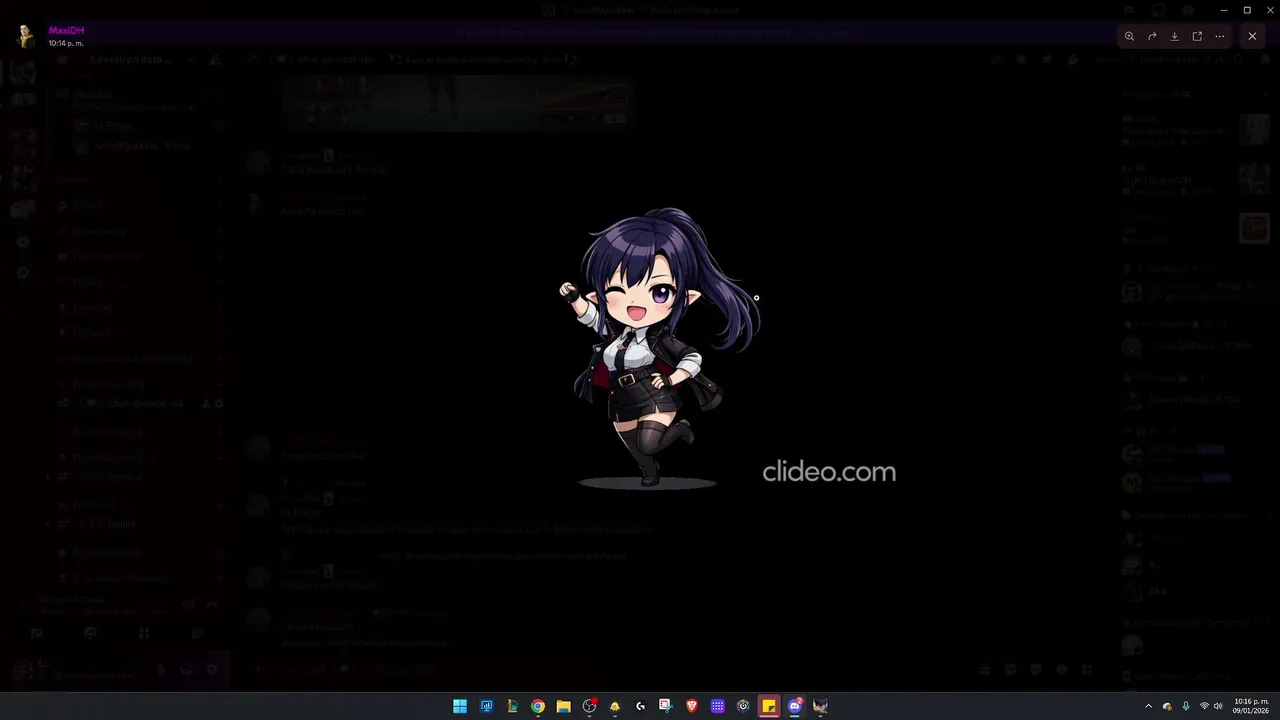Click the microphone tray icon
Viewport: 1280px width, 720px height.
(x=1185, y=706)
